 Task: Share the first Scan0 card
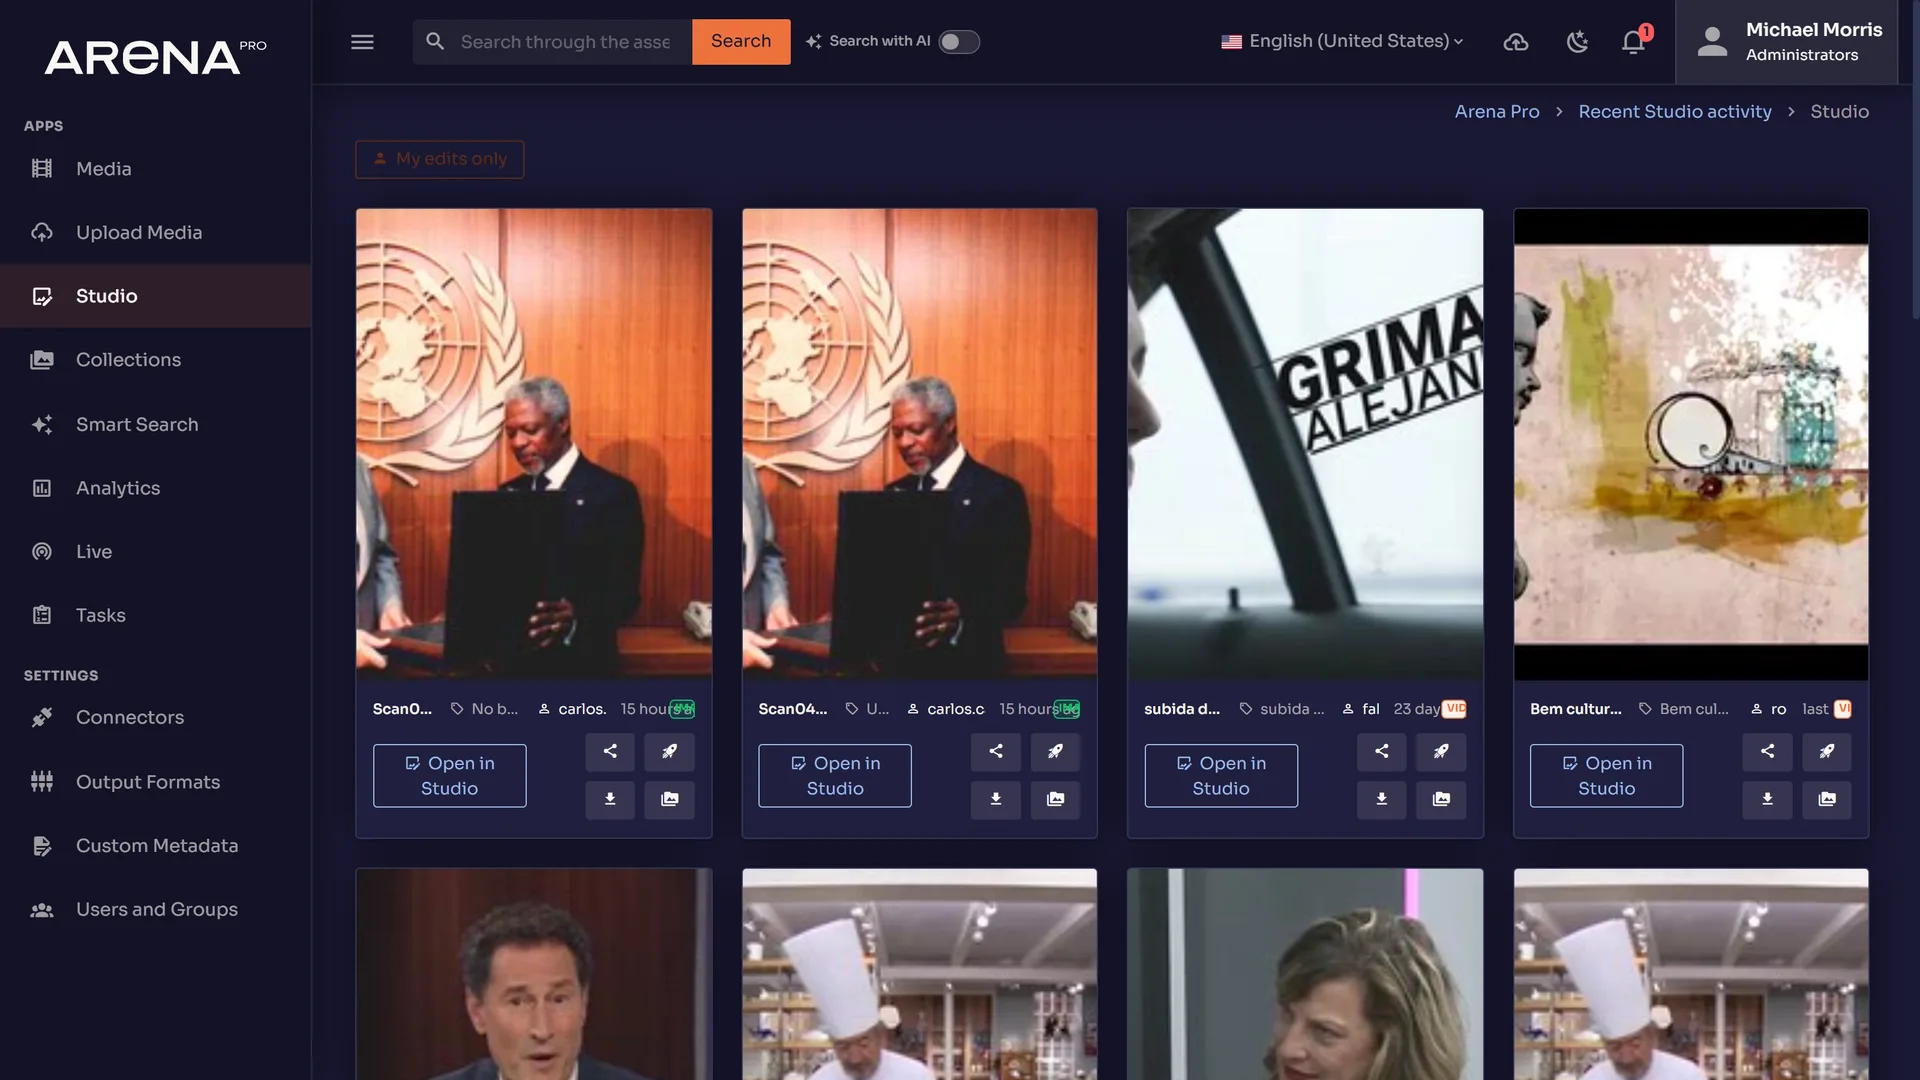click(610, 751)
